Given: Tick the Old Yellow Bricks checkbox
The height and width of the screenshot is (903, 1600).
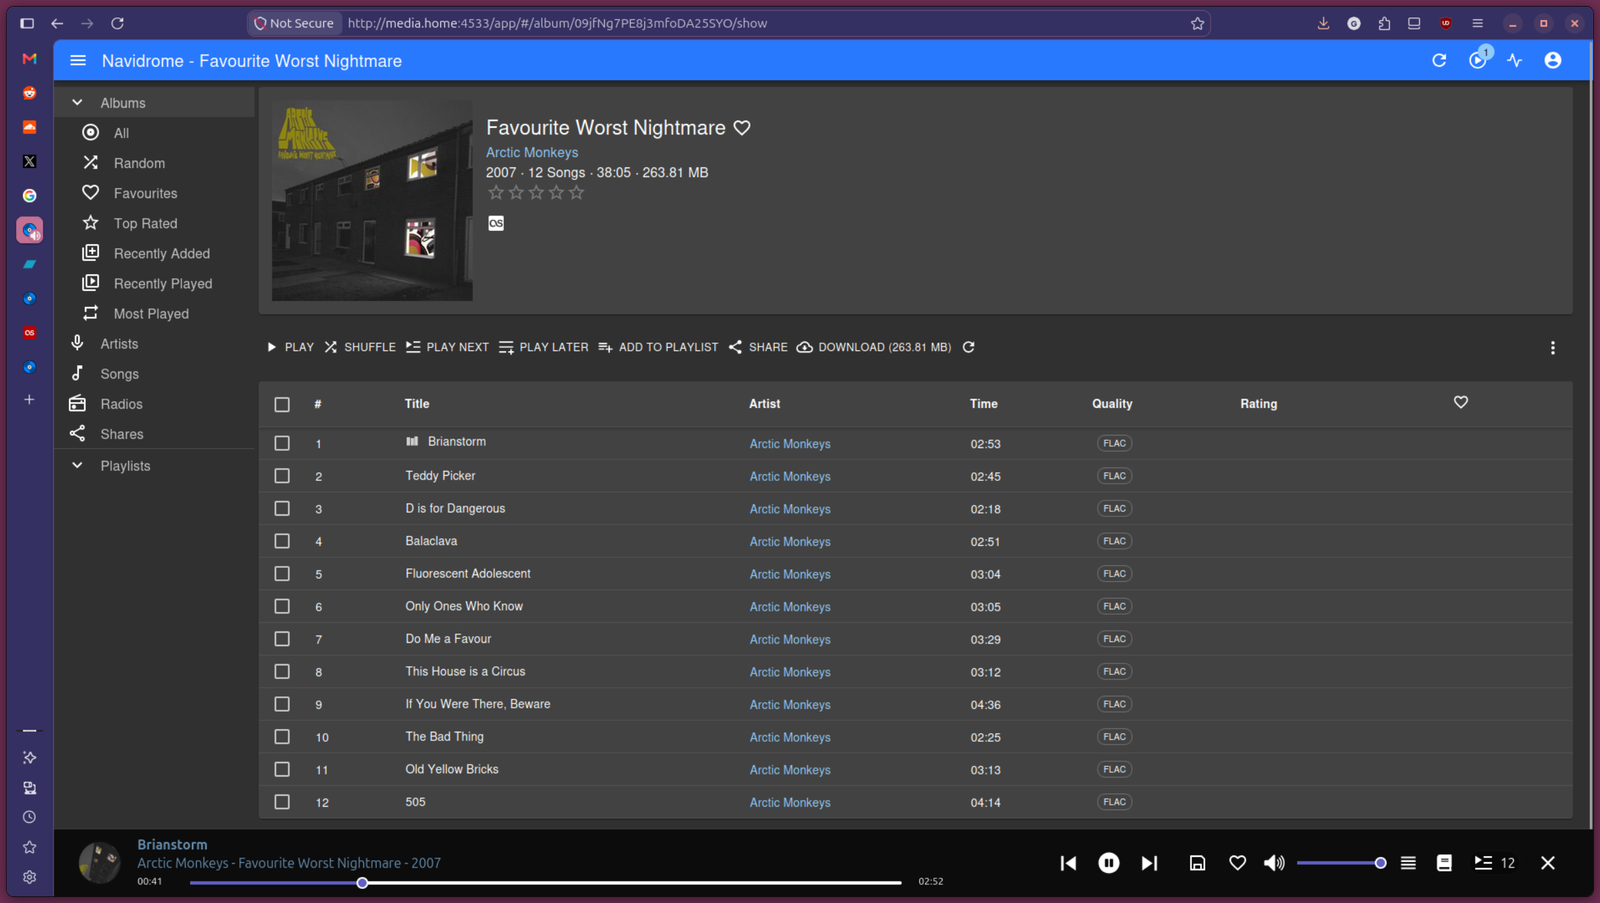Looking at the screenshot, I should (282, 769).
